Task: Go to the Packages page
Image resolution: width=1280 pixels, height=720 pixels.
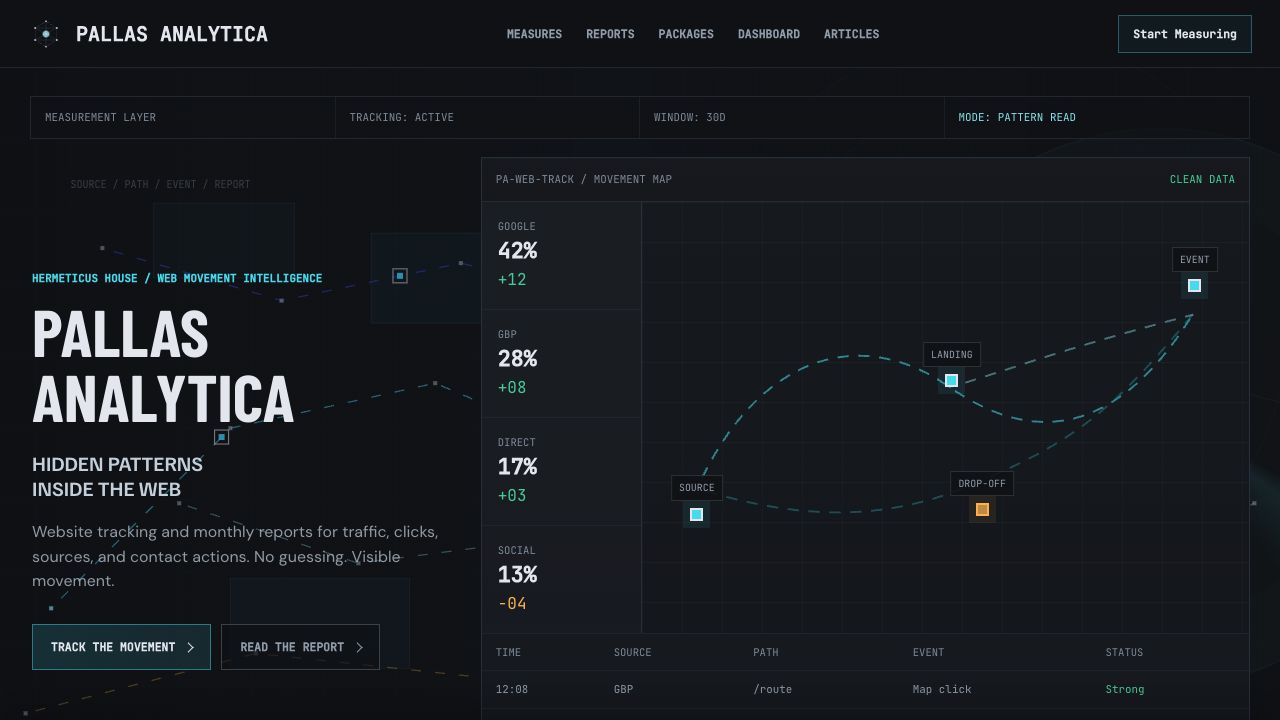Action: [686, 34]
